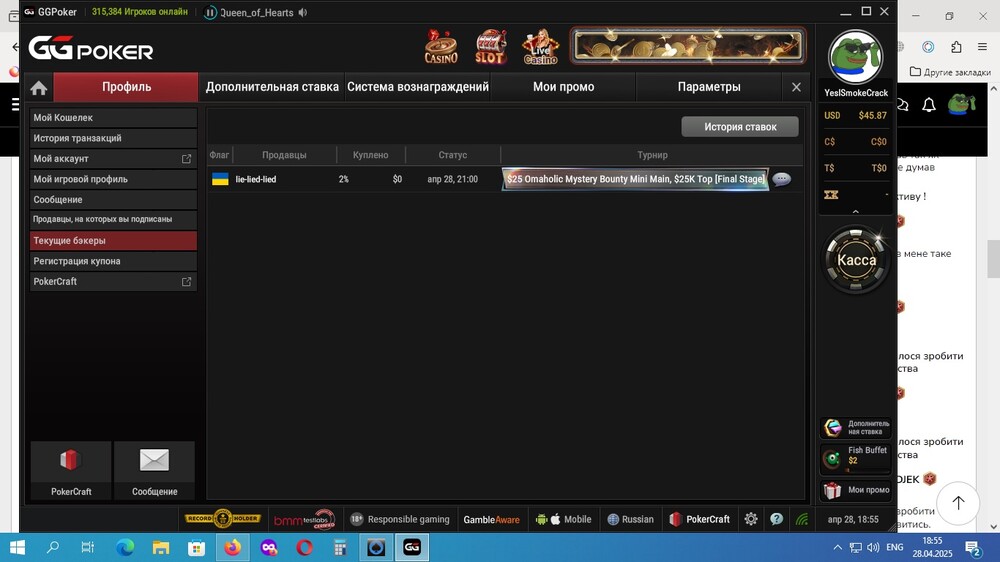Image resolution: width=1000 pixels, height=562 pixels.
Task: Open File Explorer from the taskbar
Action: click(161, 547)
